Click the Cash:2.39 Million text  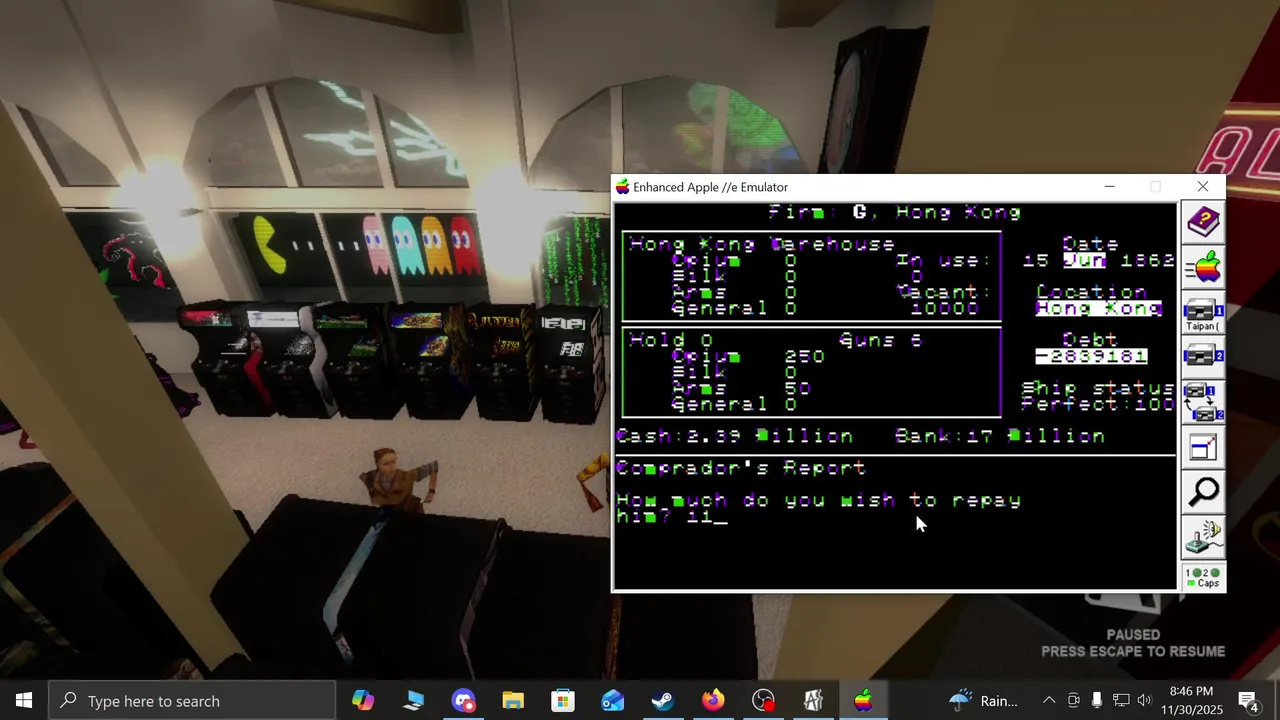tap(734, 436)
